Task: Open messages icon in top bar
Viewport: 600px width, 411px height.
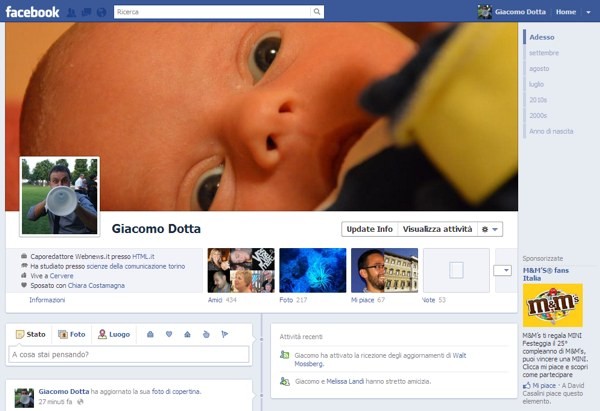Action: 86,12
